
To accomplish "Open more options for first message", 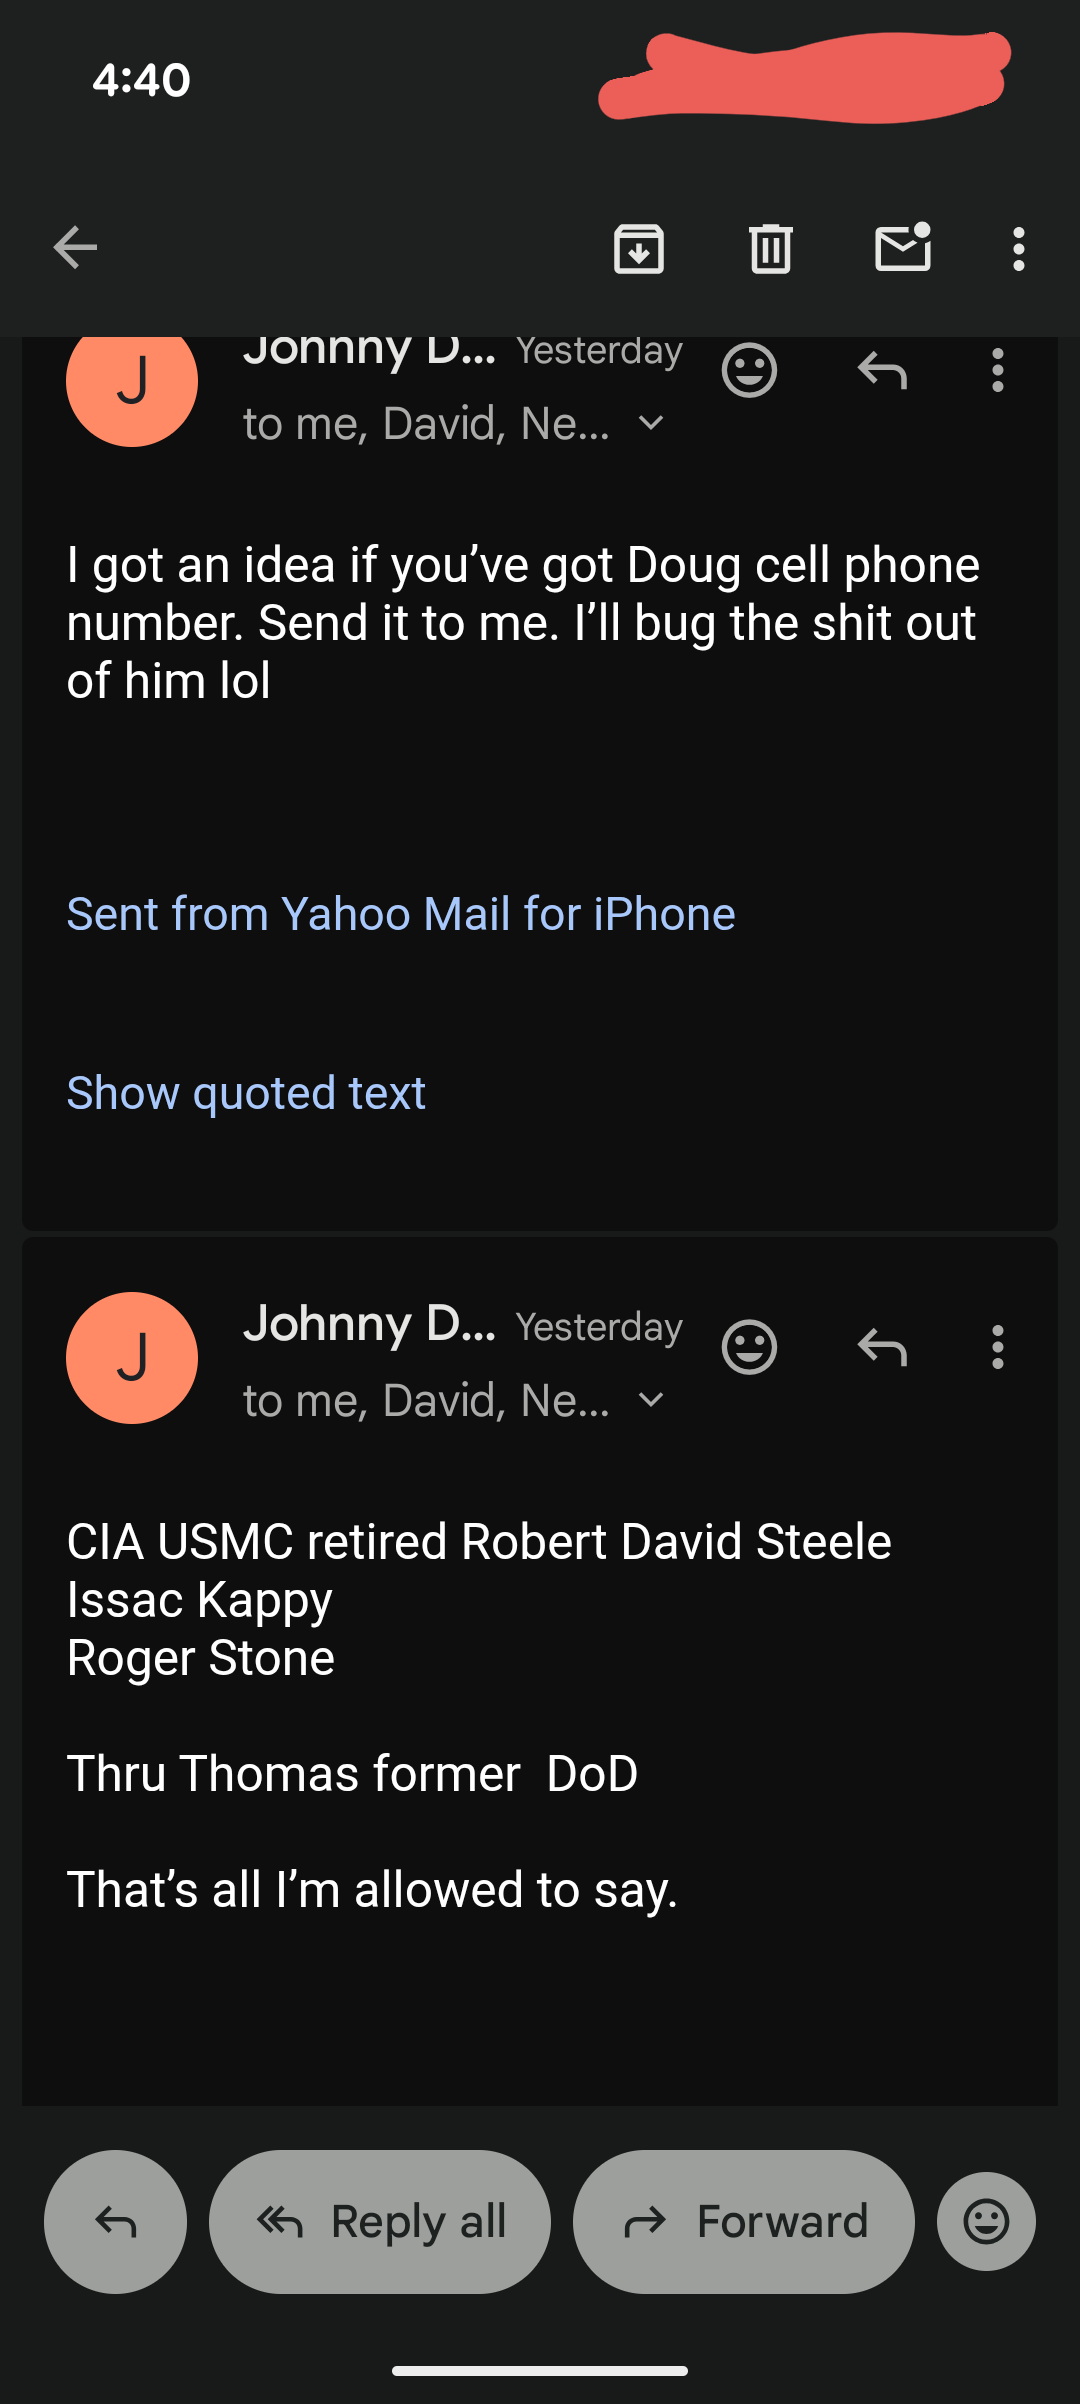I will tap(997, 371).
